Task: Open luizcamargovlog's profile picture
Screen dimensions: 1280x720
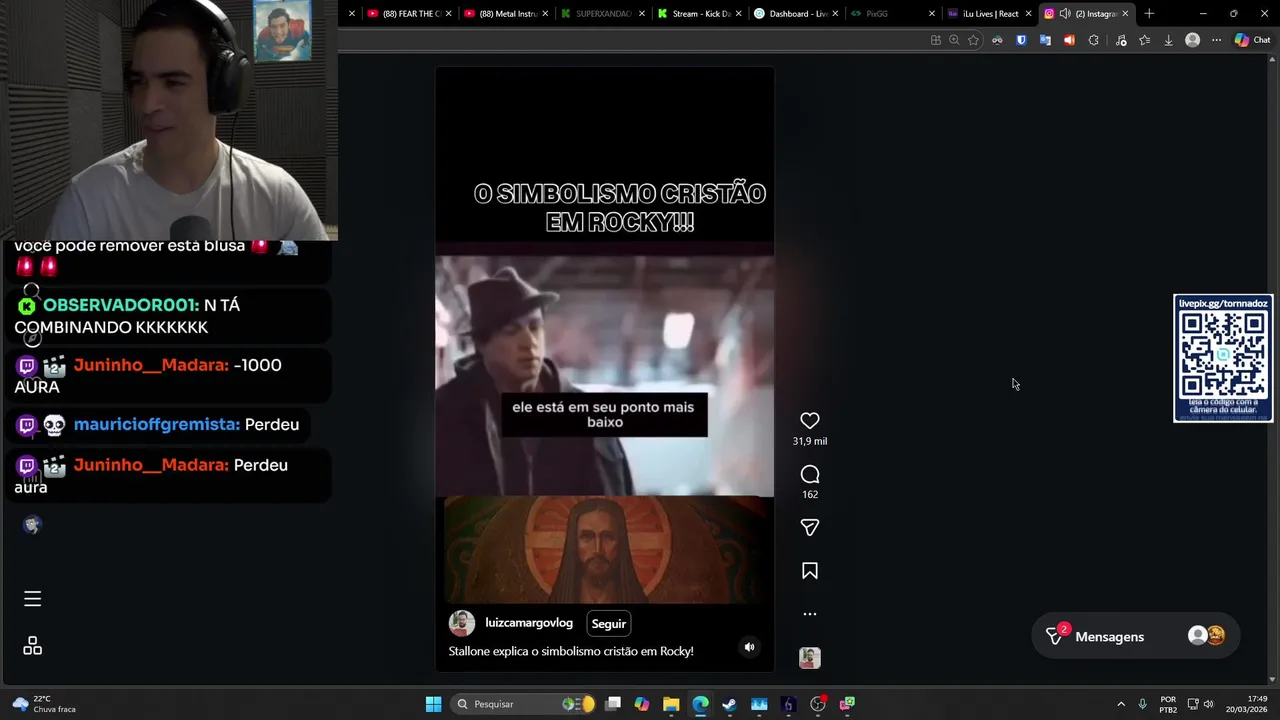Action: click(462, 623)
